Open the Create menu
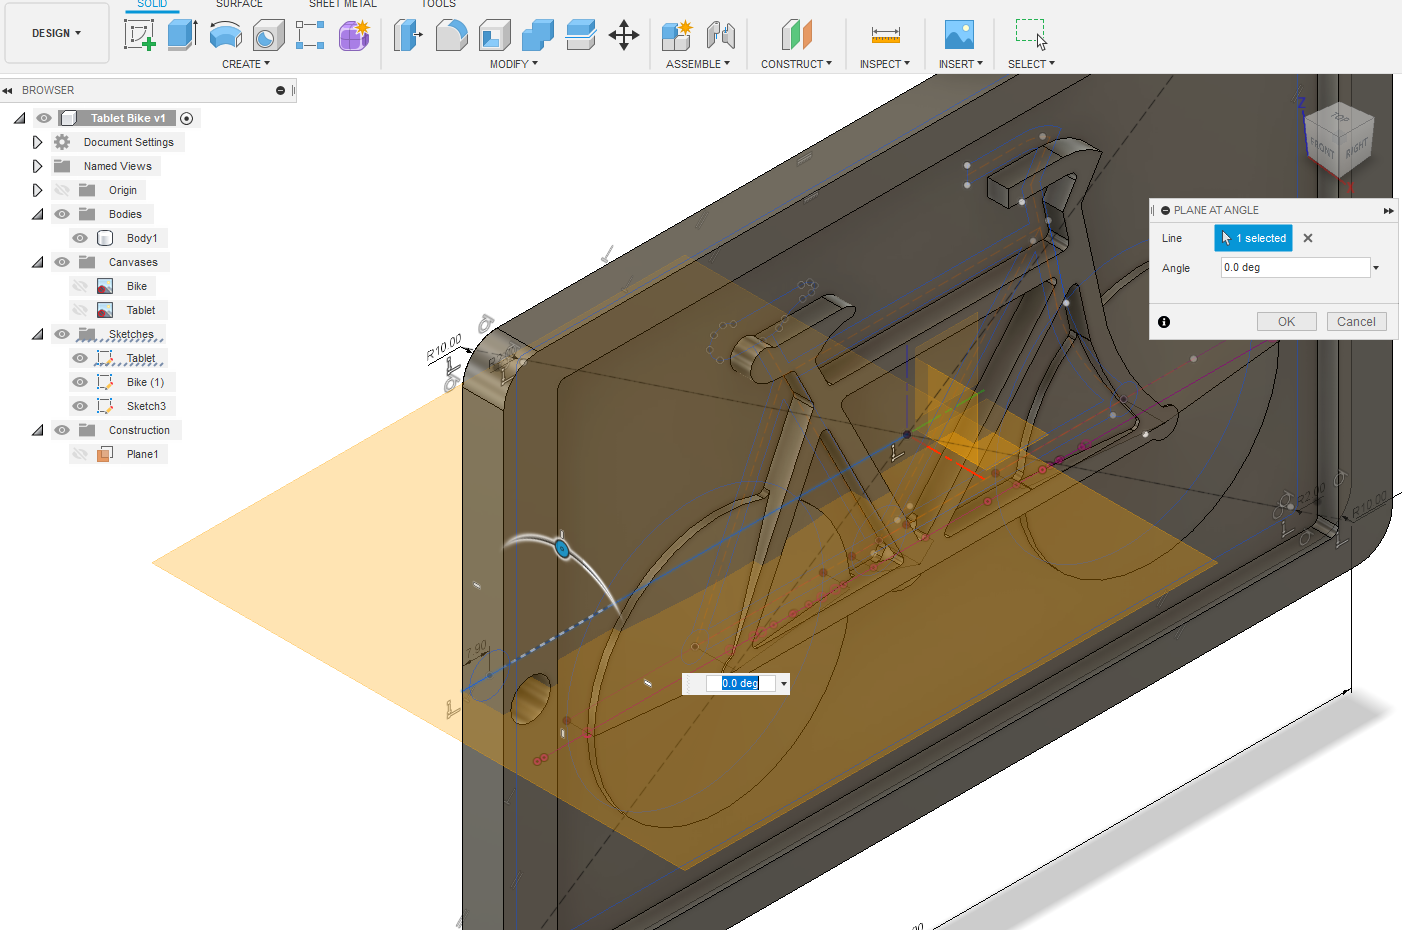1402x930 pixels. (x=246, y=64)
